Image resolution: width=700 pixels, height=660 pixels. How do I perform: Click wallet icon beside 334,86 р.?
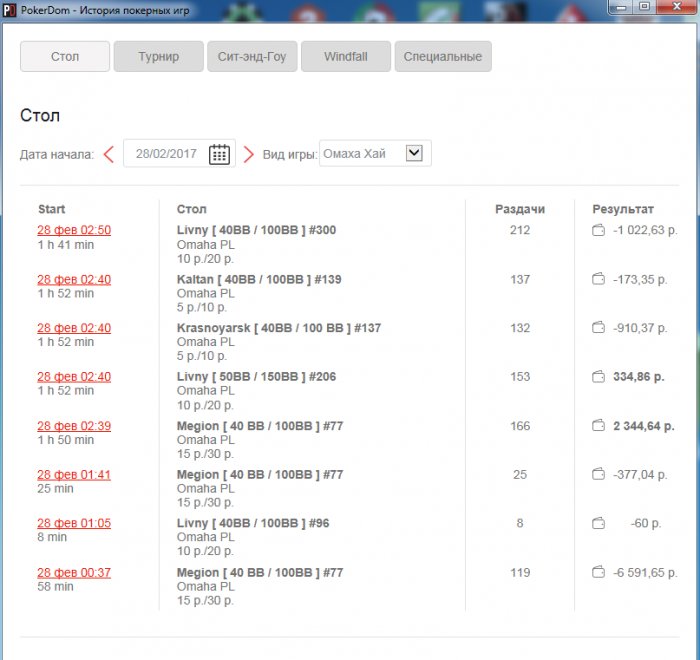click(598, 377)
